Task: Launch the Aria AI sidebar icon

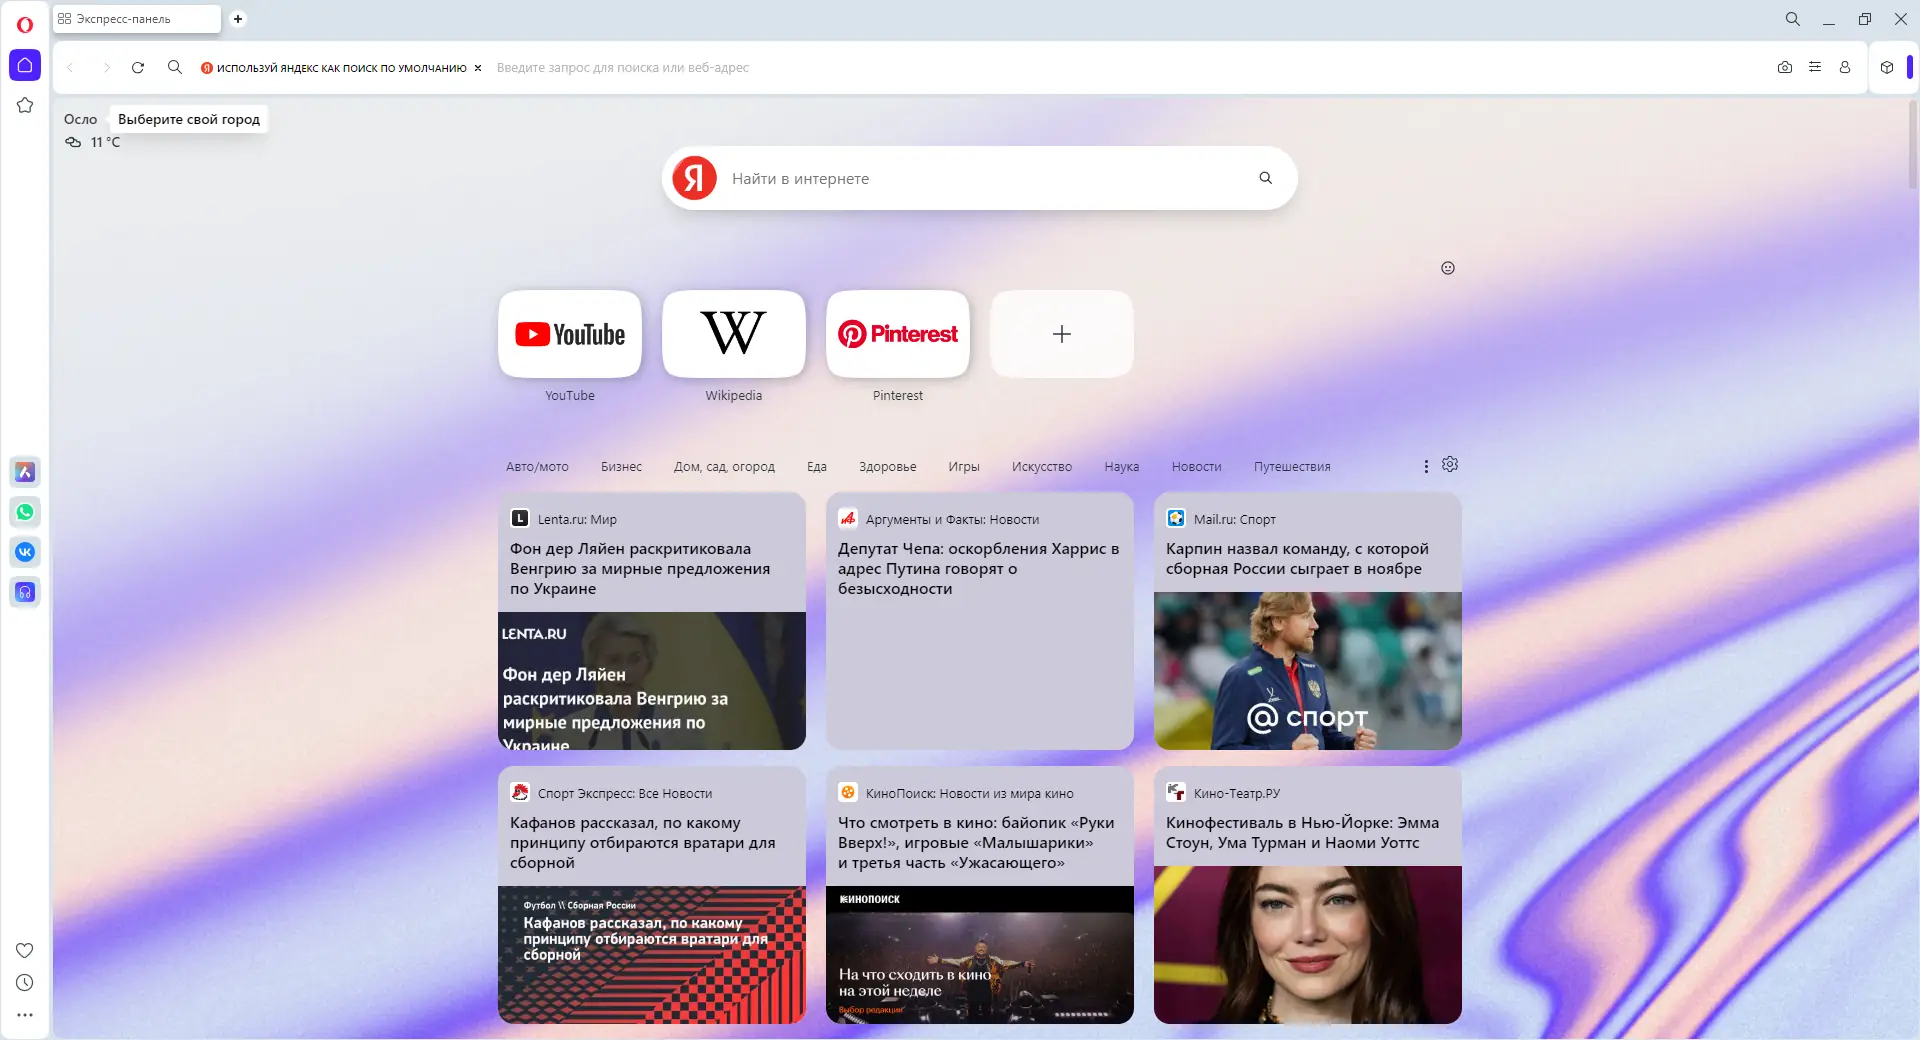Action: point(25,472)
